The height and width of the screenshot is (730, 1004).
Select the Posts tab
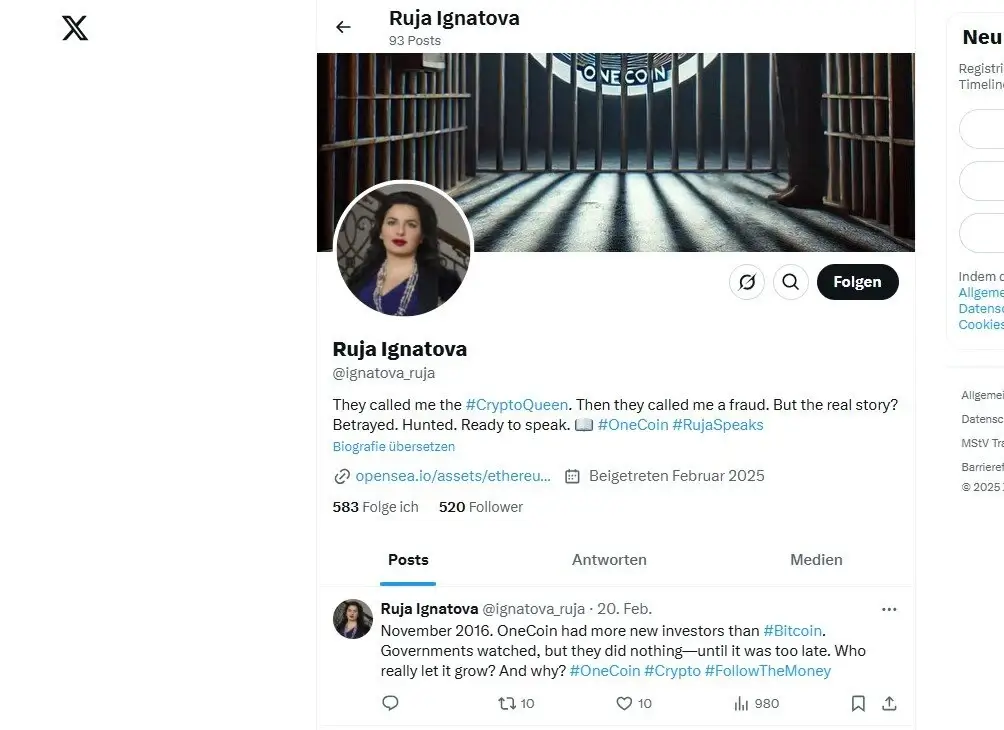(408, 560)
